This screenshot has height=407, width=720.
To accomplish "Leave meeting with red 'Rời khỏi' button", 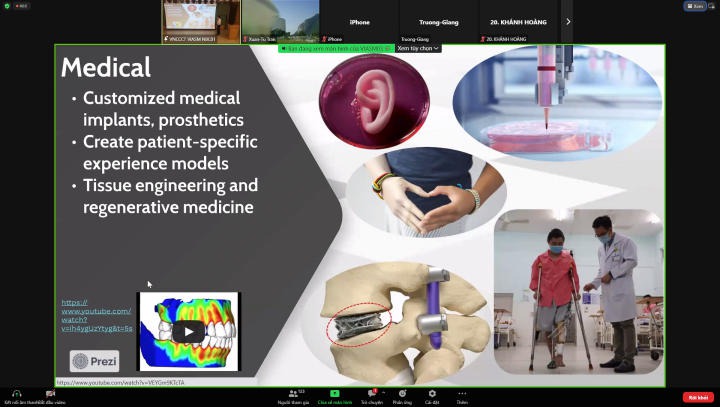I will pyautogui.click(x=698, y=397).
